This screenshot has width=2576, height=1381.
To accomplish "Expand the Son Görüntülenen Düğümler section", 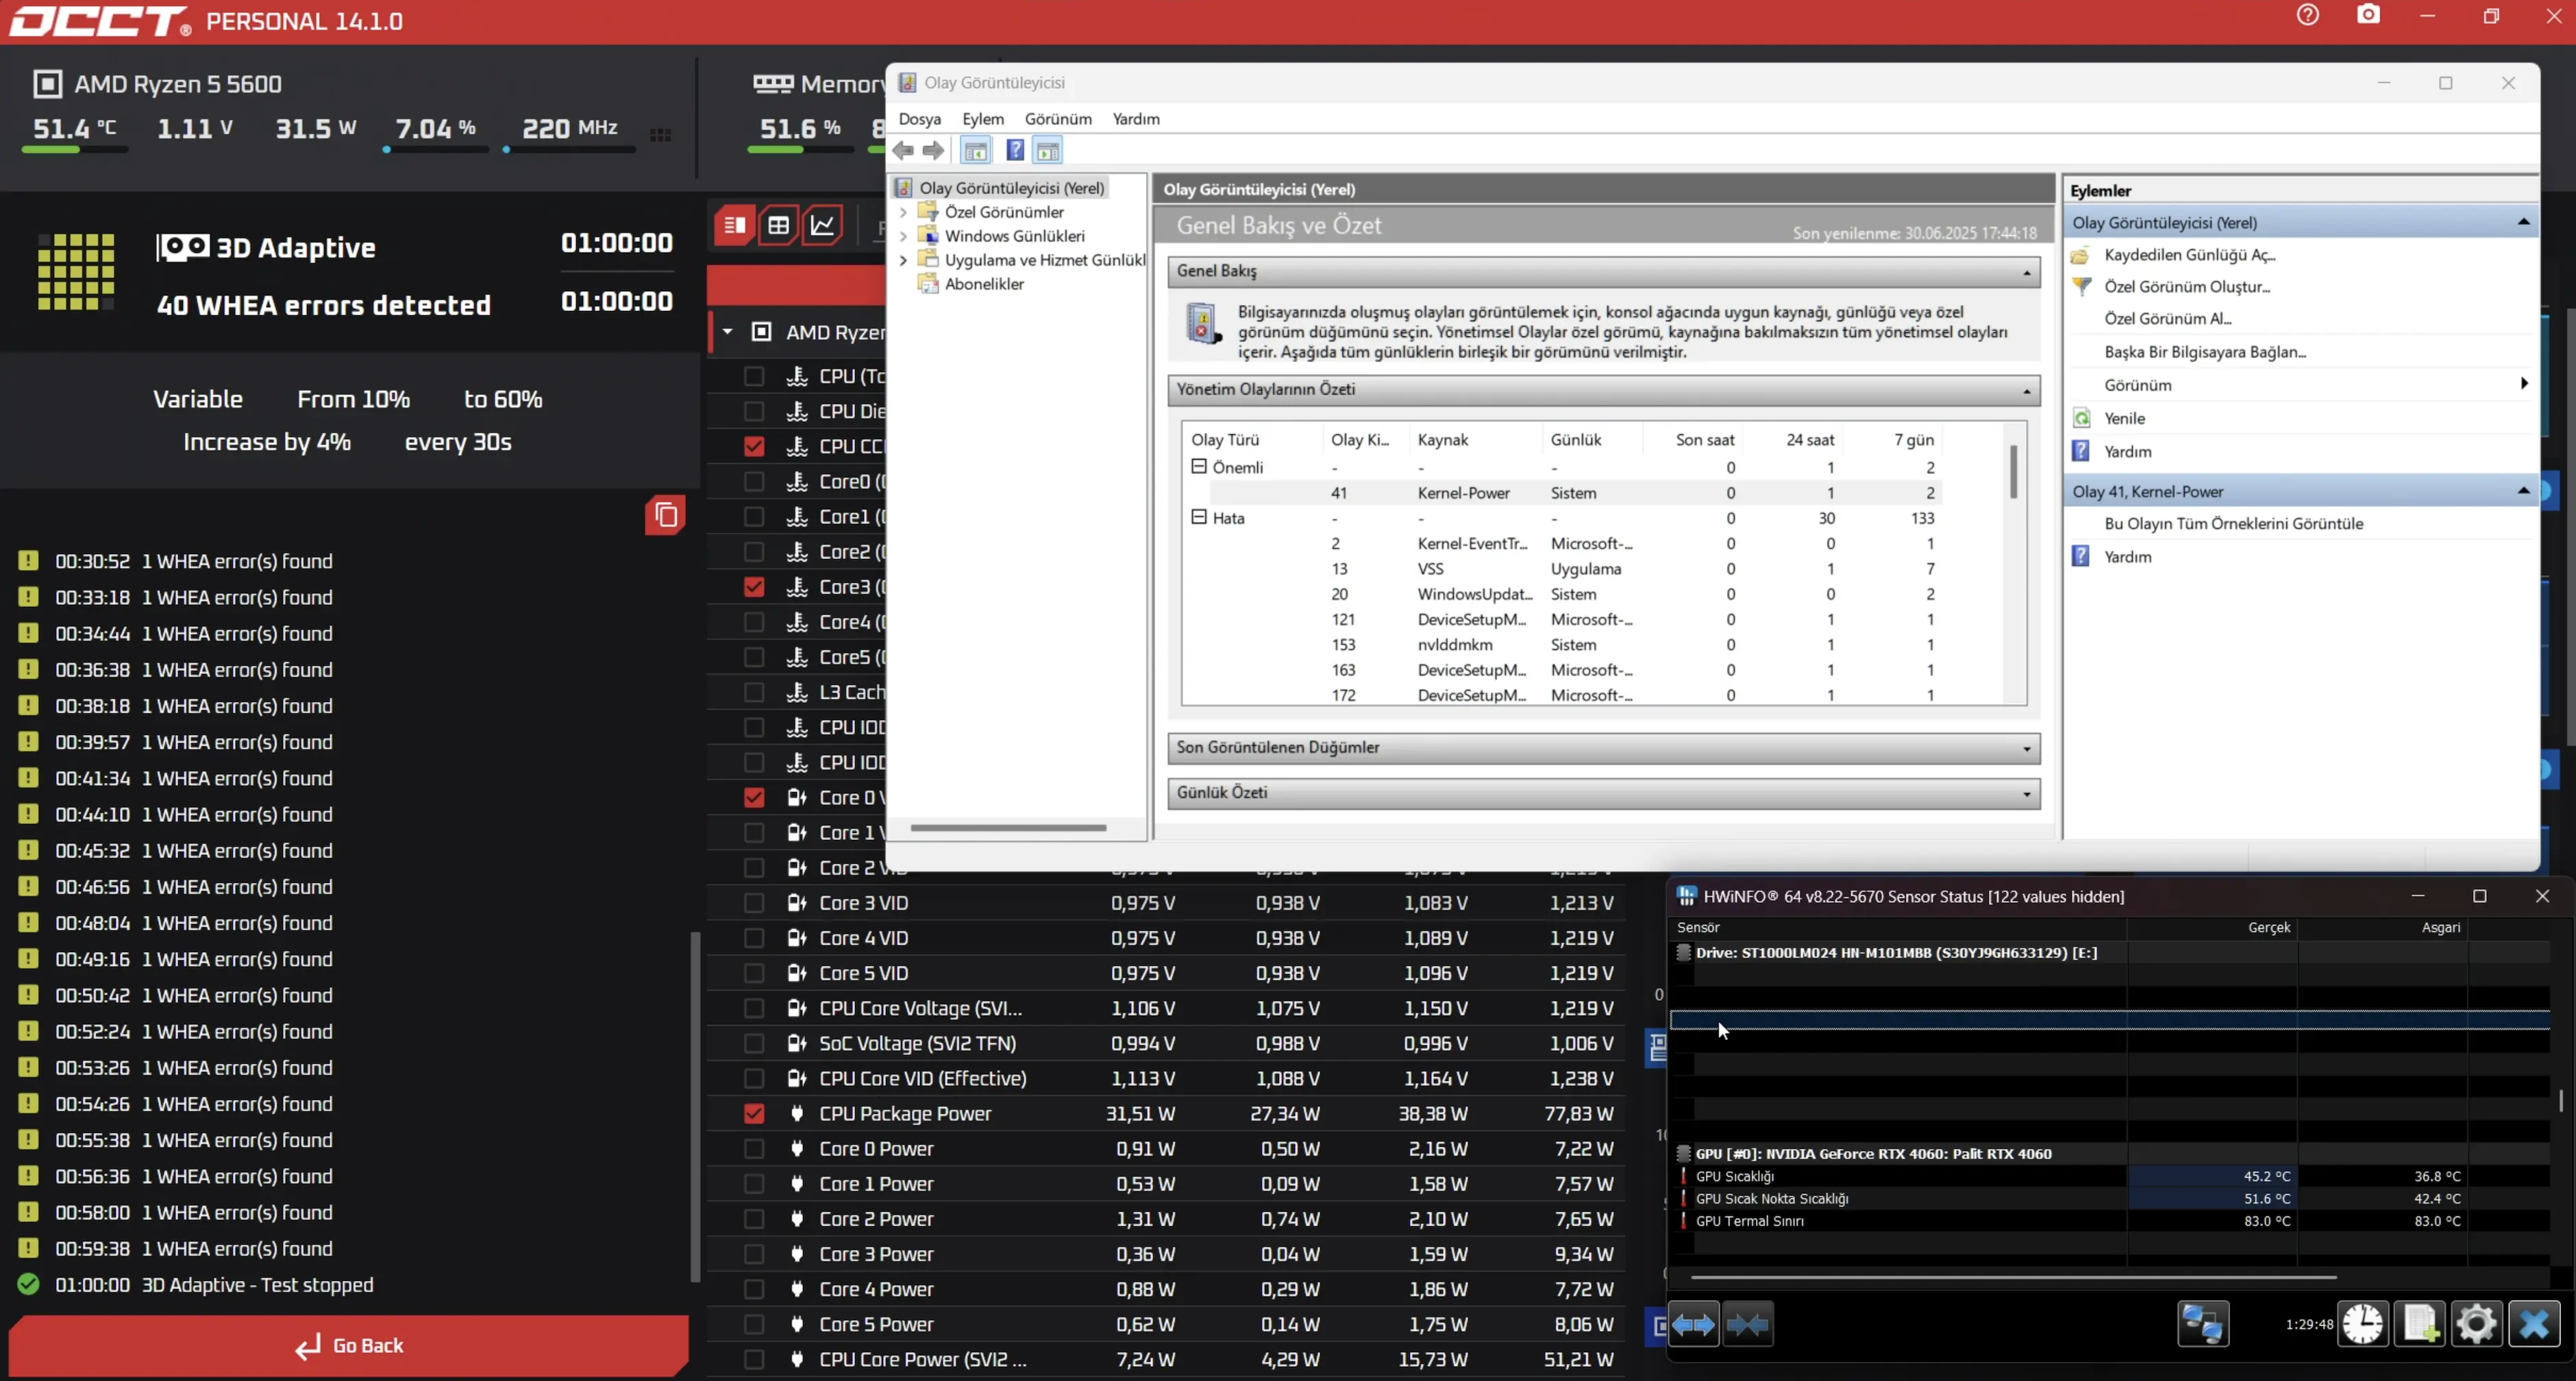I will click(2027, 749).
